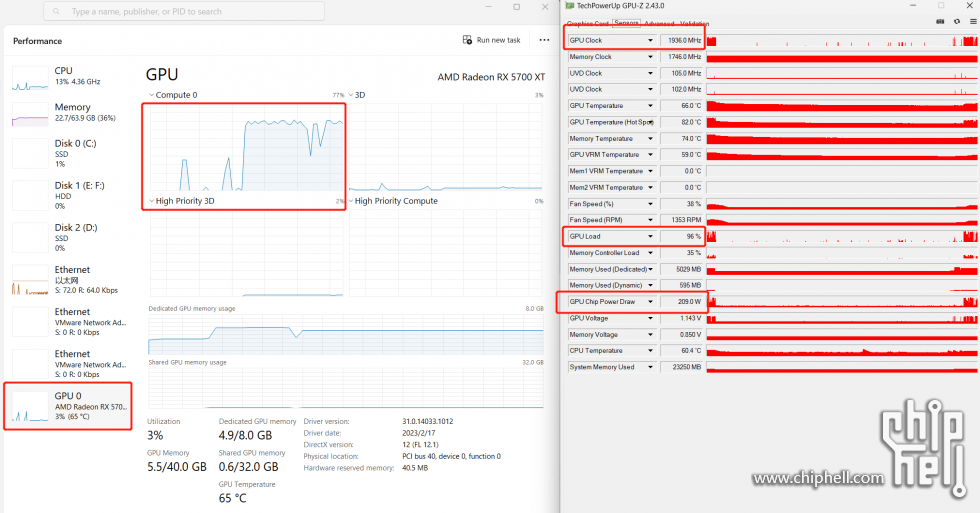Click the AMD Radeon RX 5700 XT title

[491, 77]
